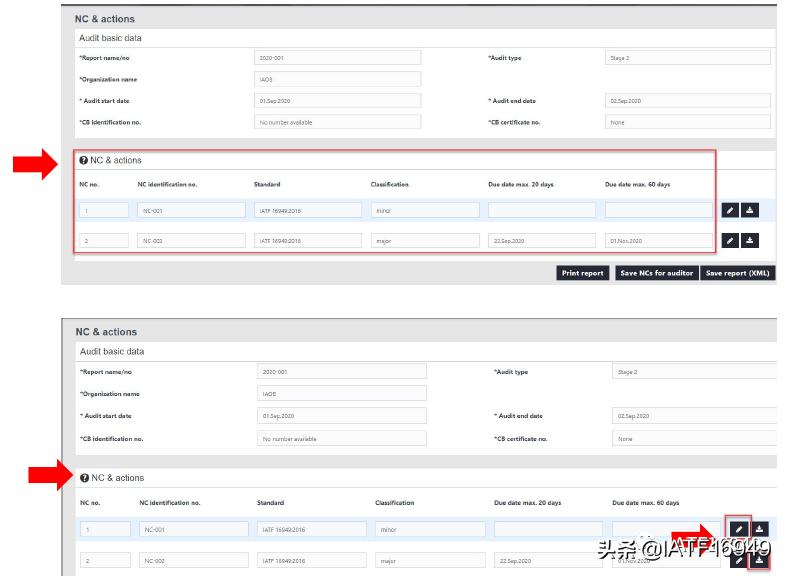Select Report name/no field in upper form

(337, 58)
